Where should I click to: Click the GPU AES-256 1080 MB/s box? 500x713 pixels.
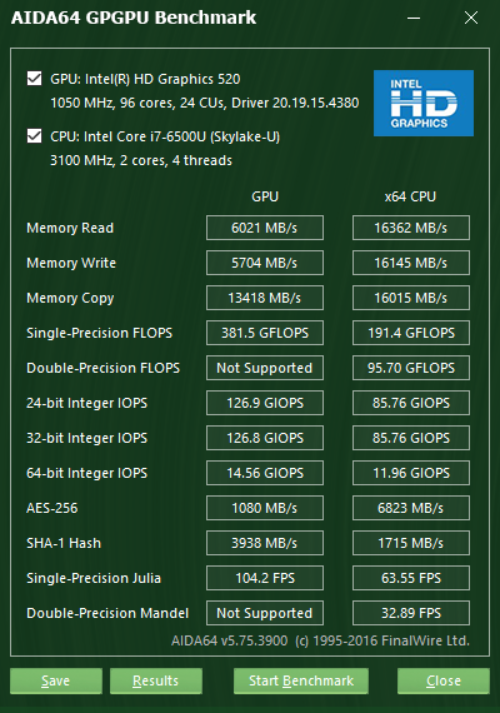tap(265, 507)
